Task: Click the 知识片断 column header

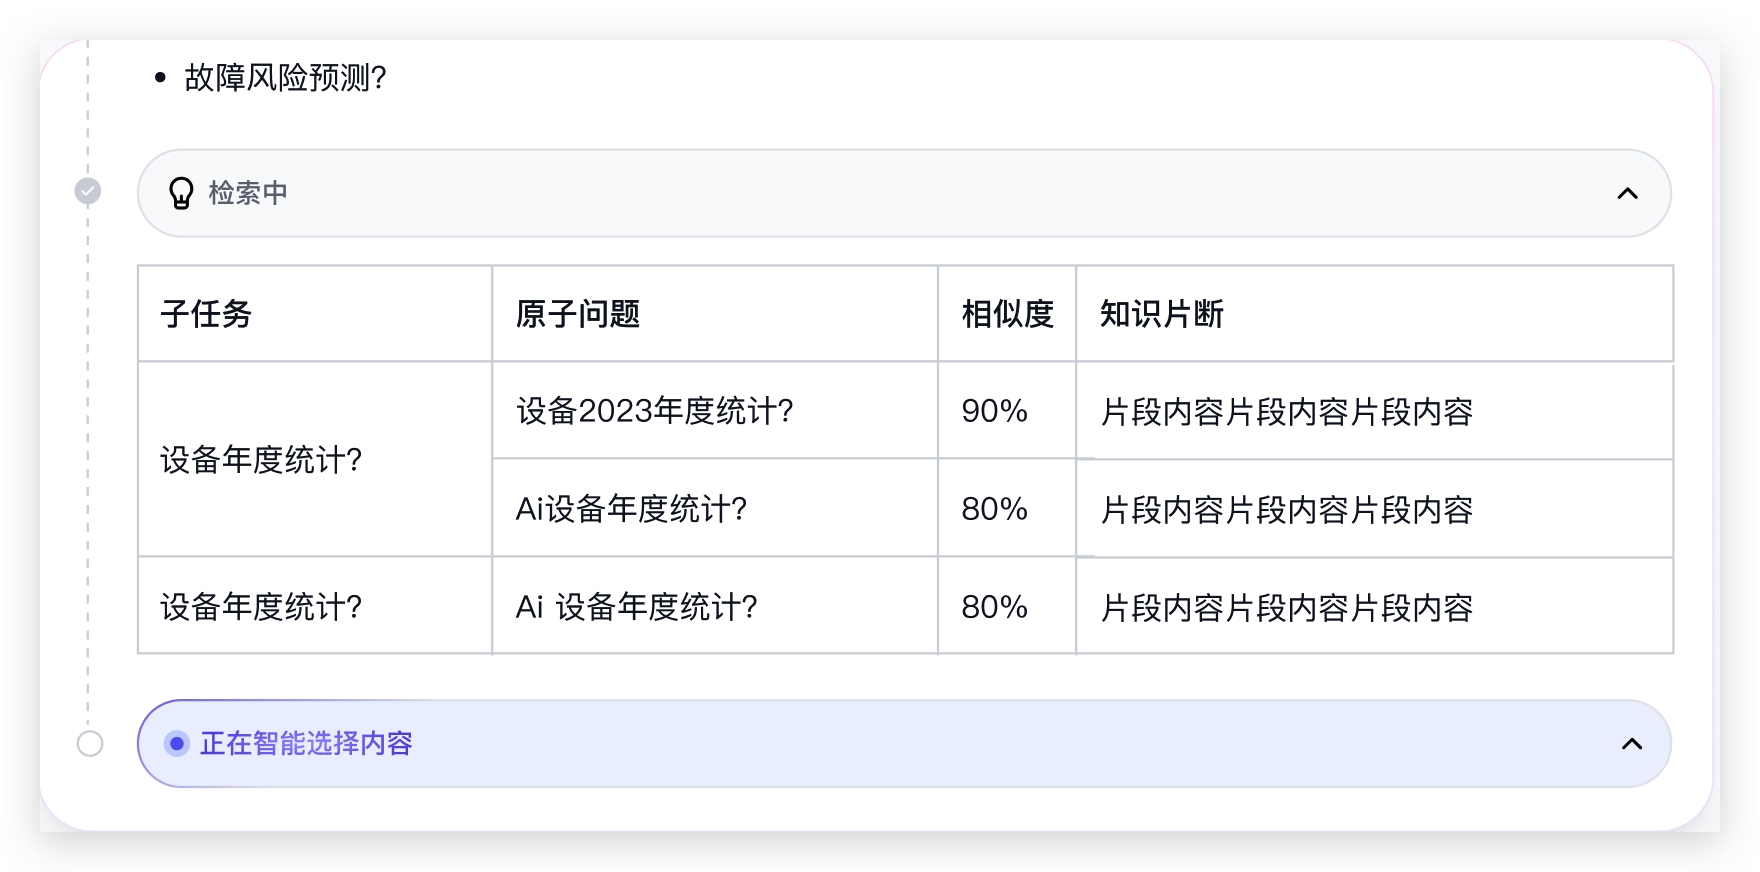Action: (x=1162, y=314)
